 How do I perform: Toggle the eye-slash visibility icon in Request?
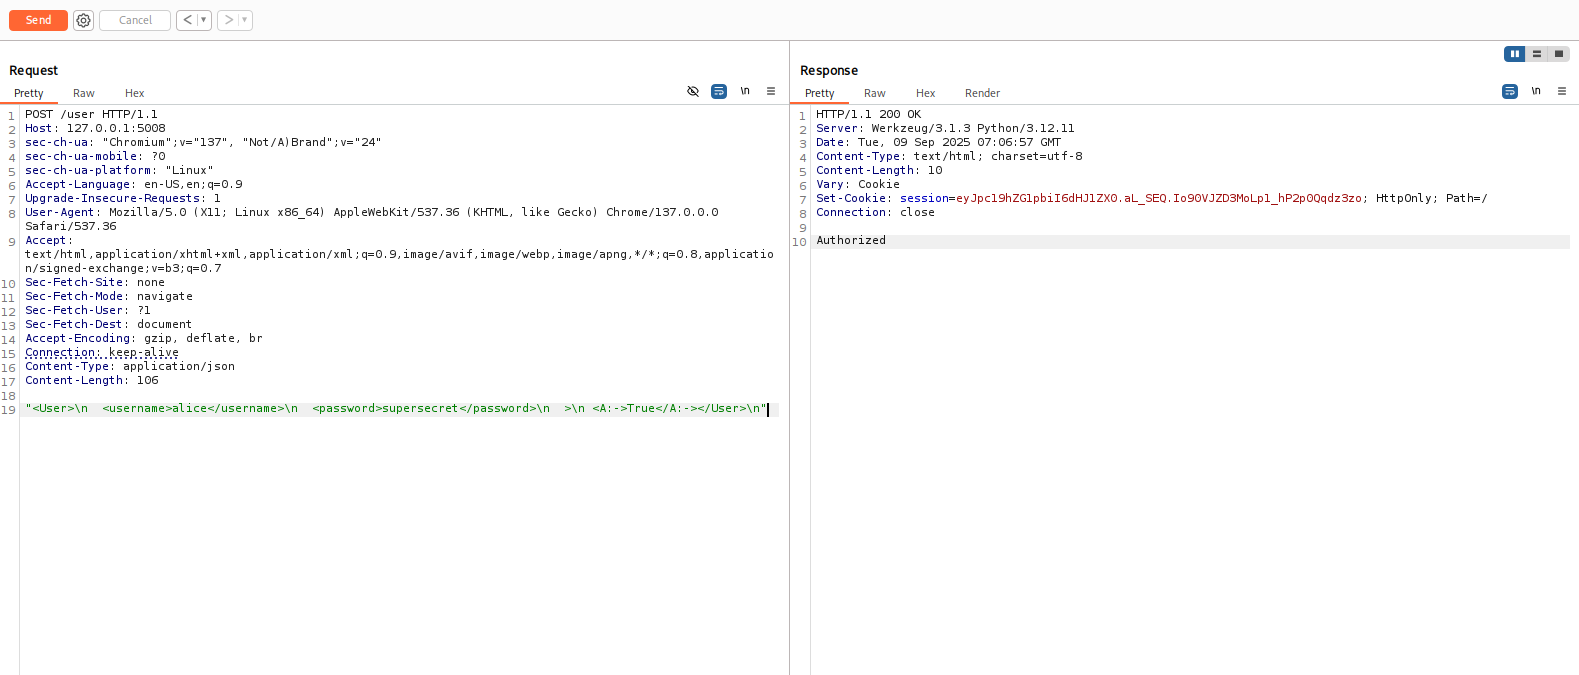pyautogui.click(x=693, y=91)
